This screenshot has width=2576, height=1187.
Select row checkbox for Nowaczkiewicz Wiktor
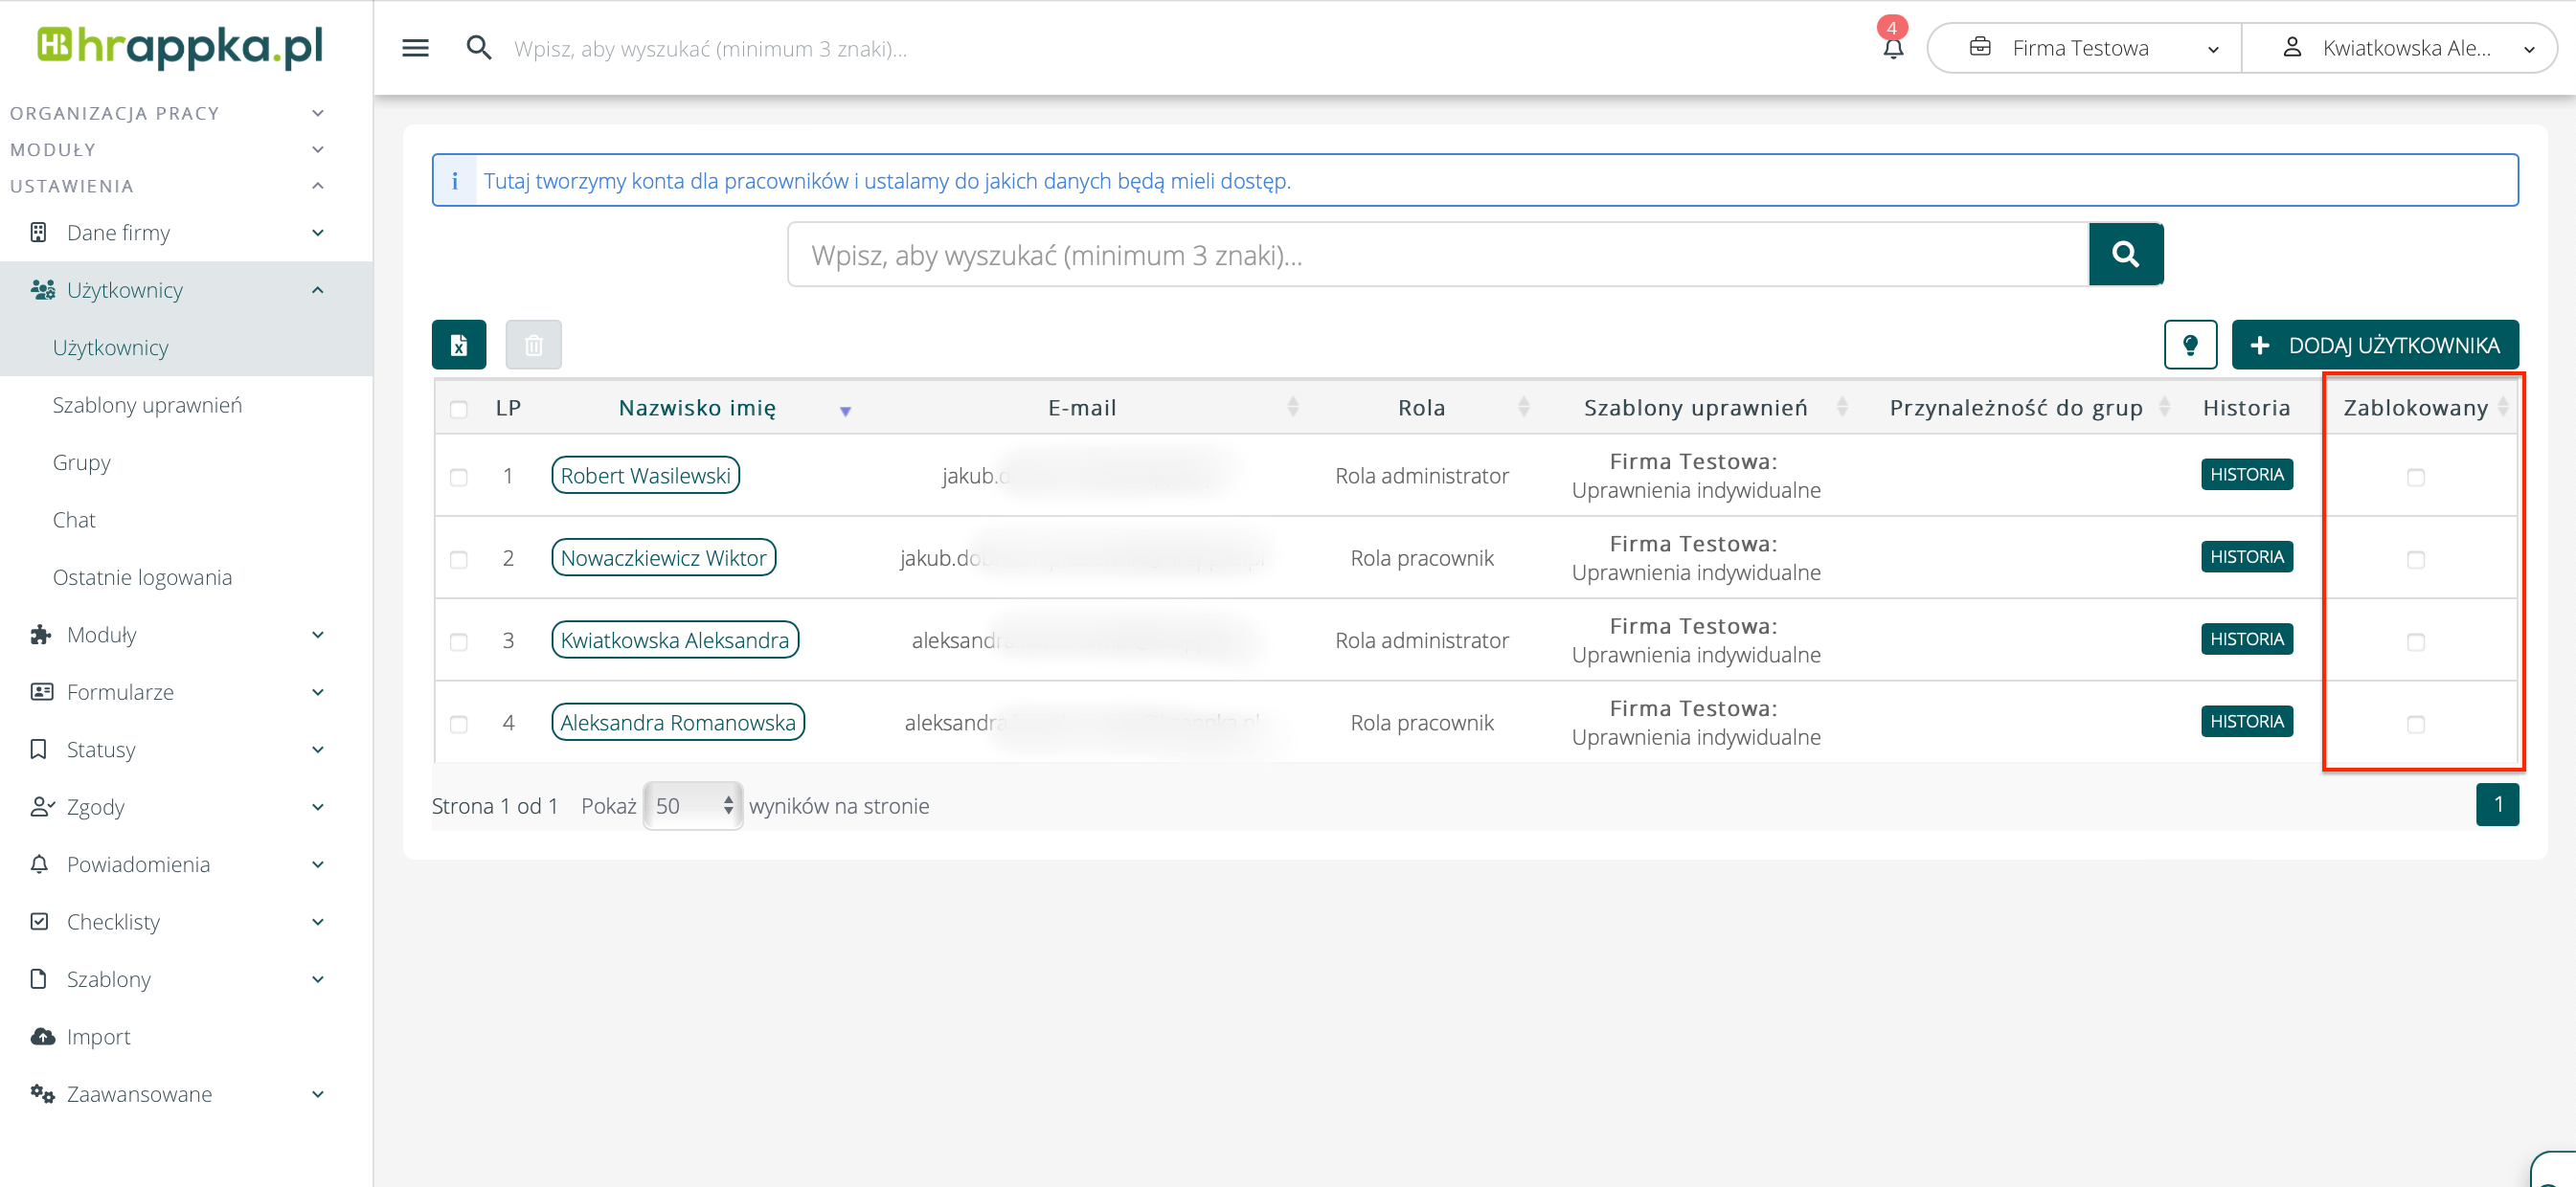coord(459,559)
